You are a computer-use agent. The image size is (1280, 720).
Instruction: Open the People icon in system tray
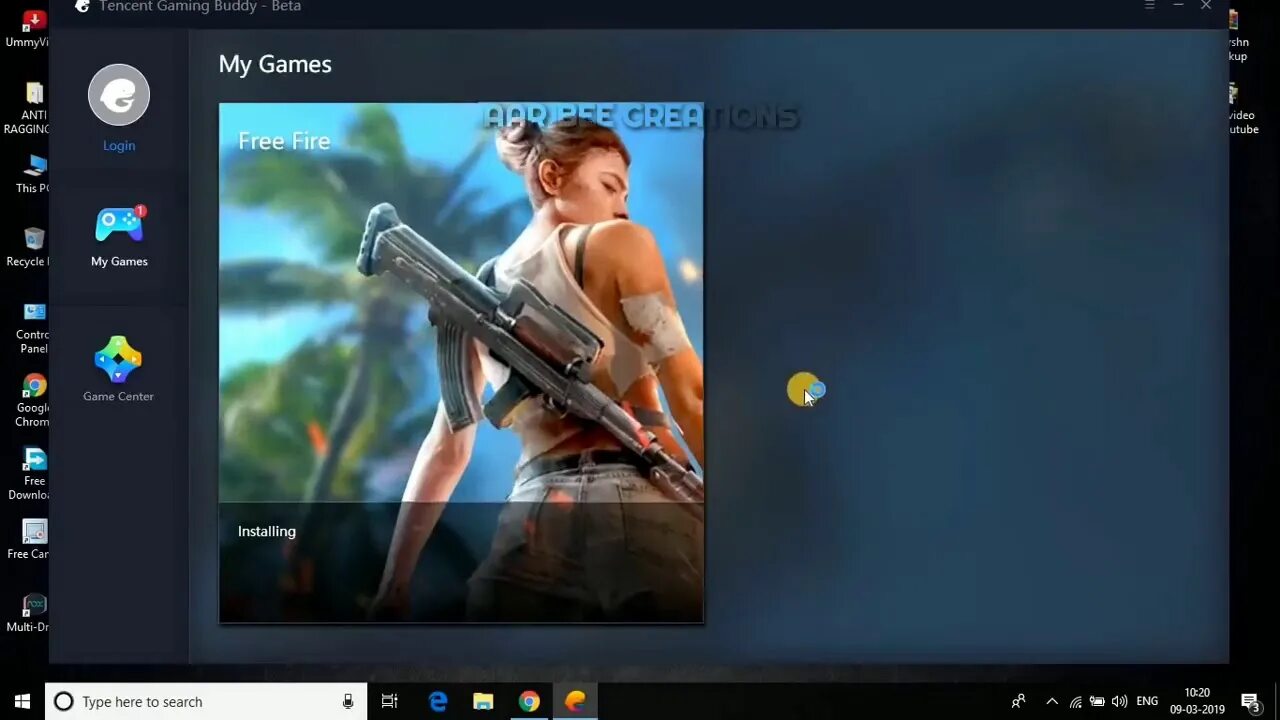(1018, 701)
